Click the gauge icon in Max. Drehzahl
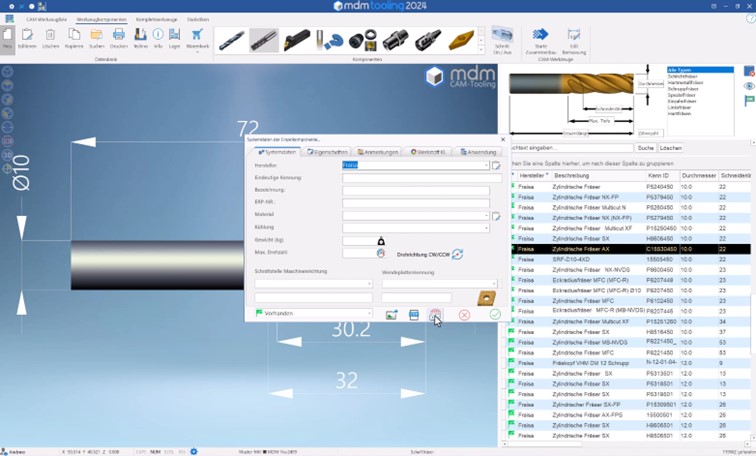Viewport: 756px width, 456px height. point(381,253)
